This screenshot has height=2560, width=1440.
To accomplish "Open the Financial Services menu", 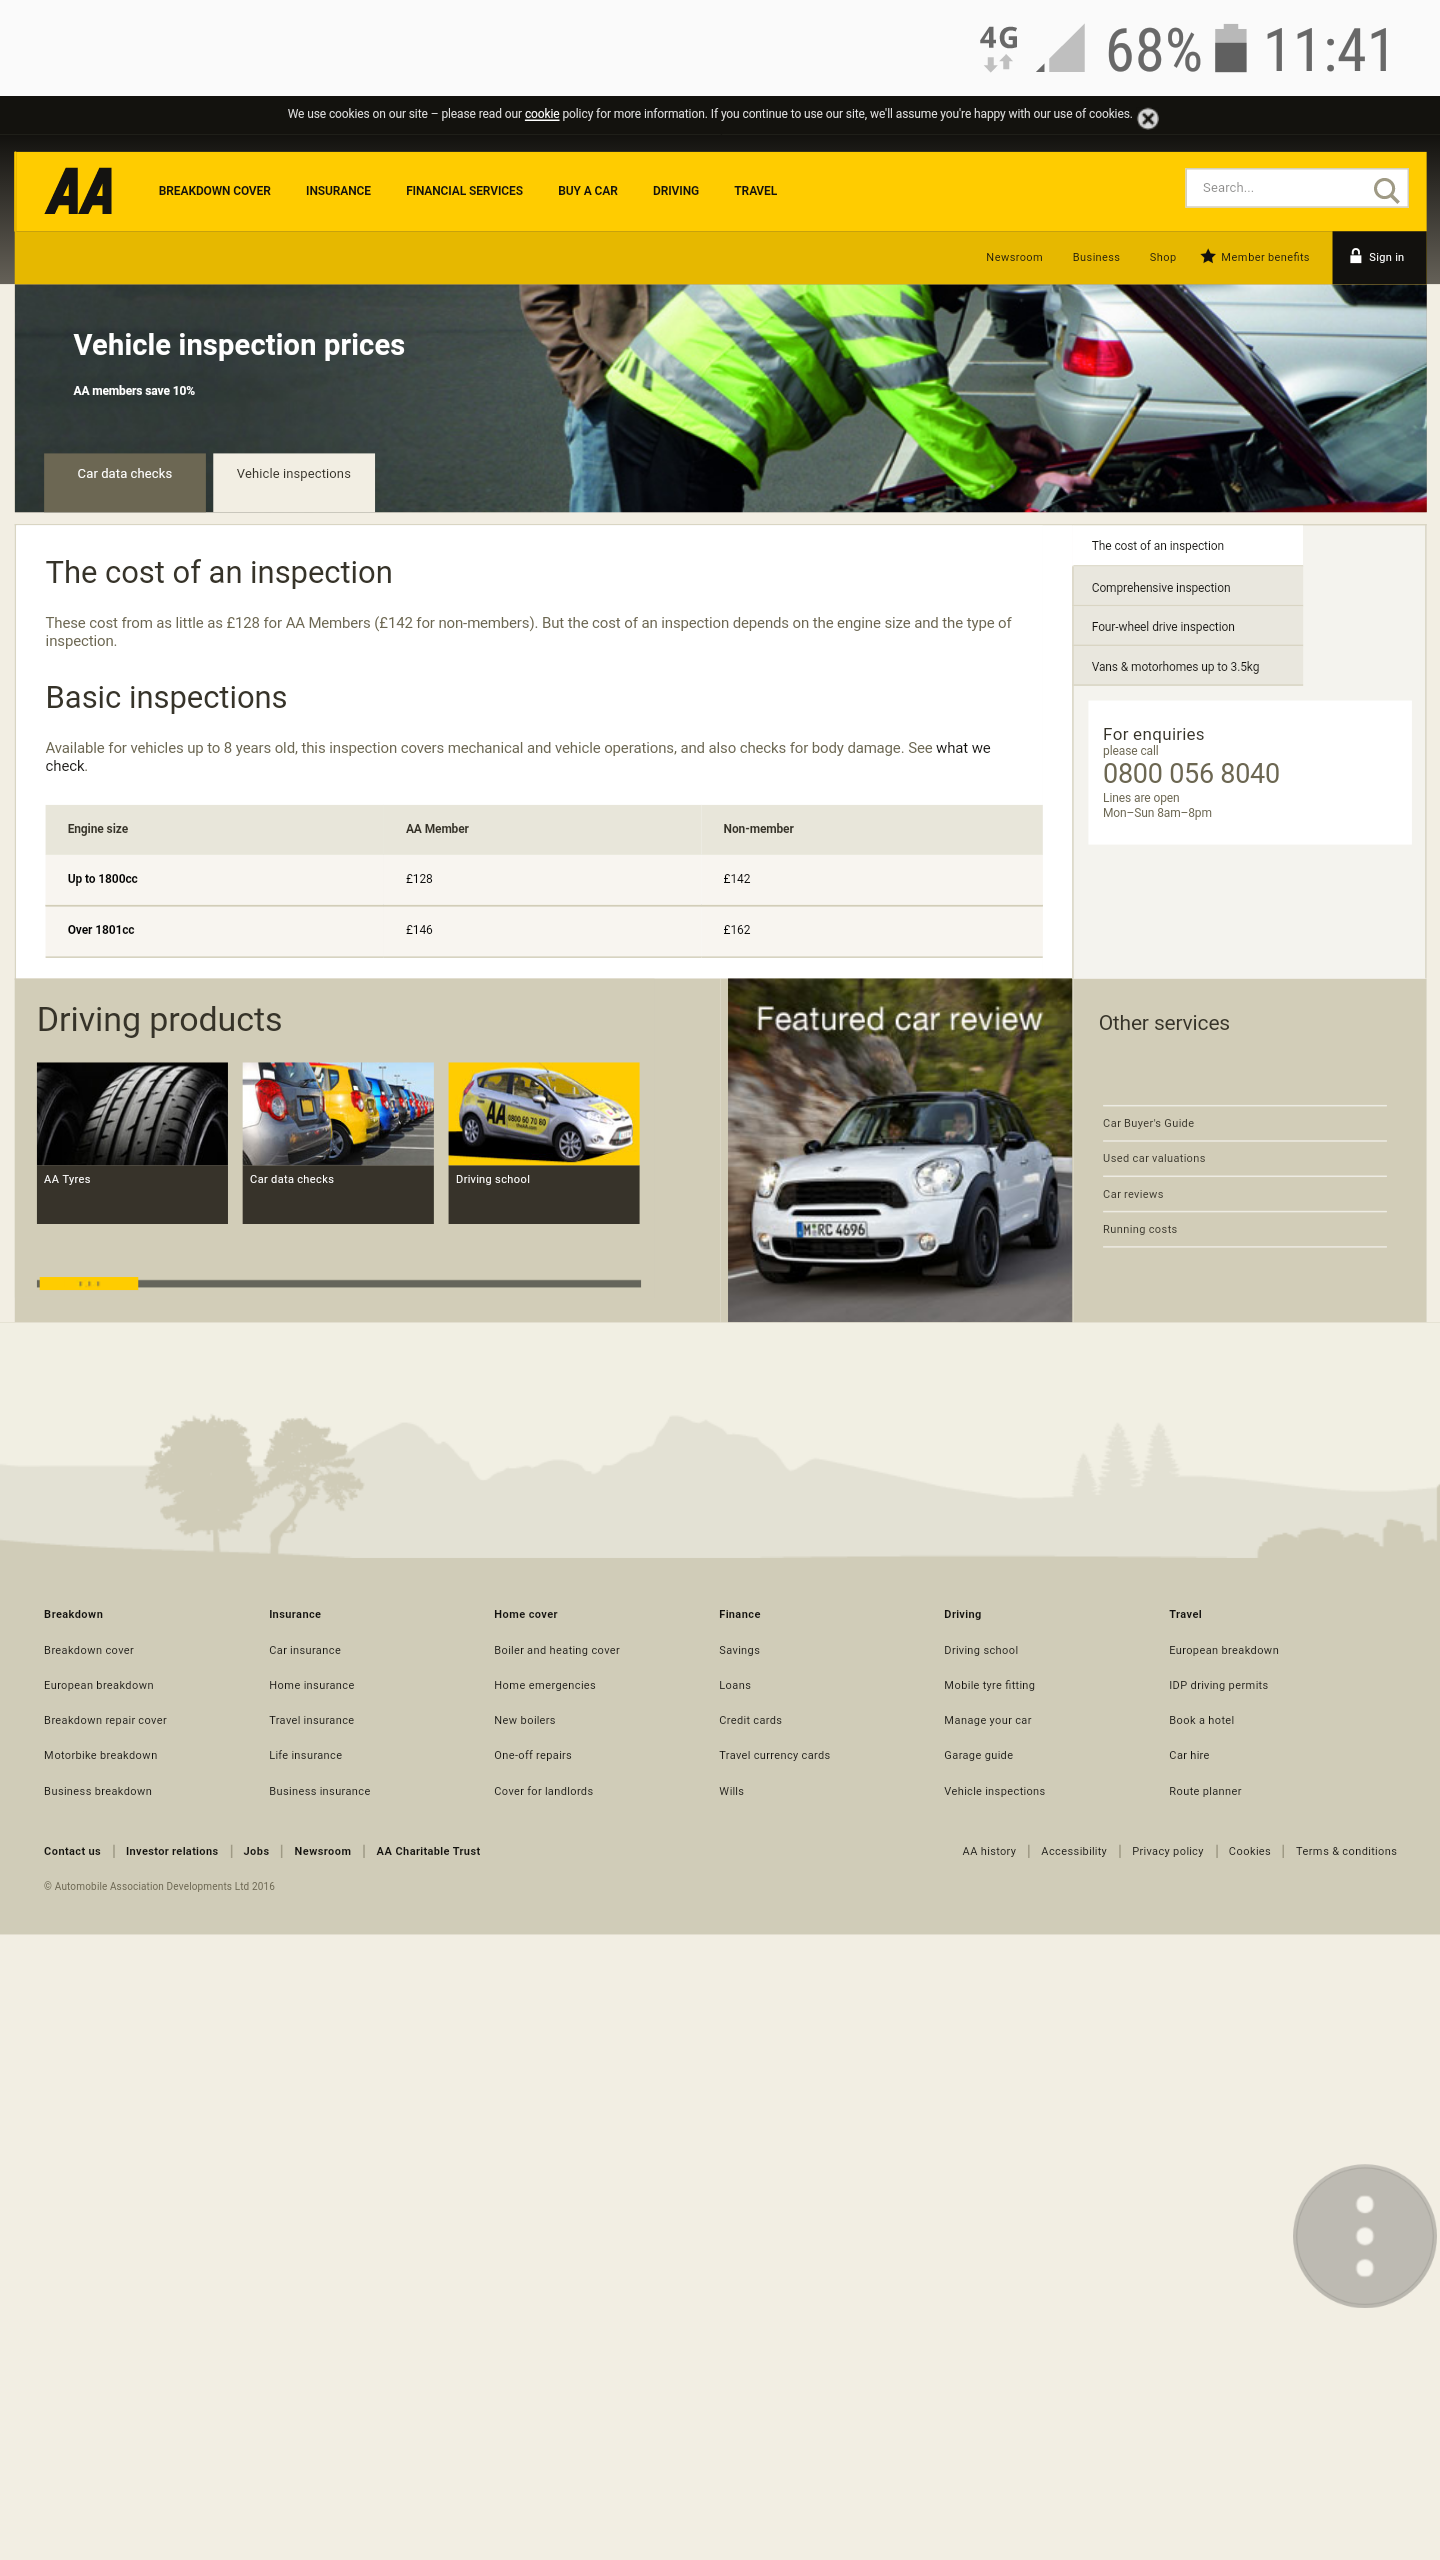I will click(464, 191).
